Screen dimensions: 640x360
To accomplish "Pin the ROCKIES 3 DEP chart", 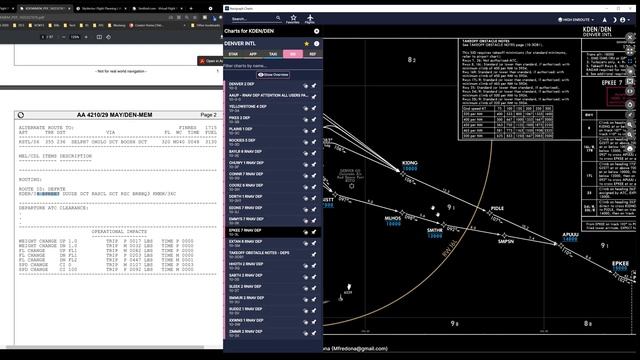I will coord(314,142).
